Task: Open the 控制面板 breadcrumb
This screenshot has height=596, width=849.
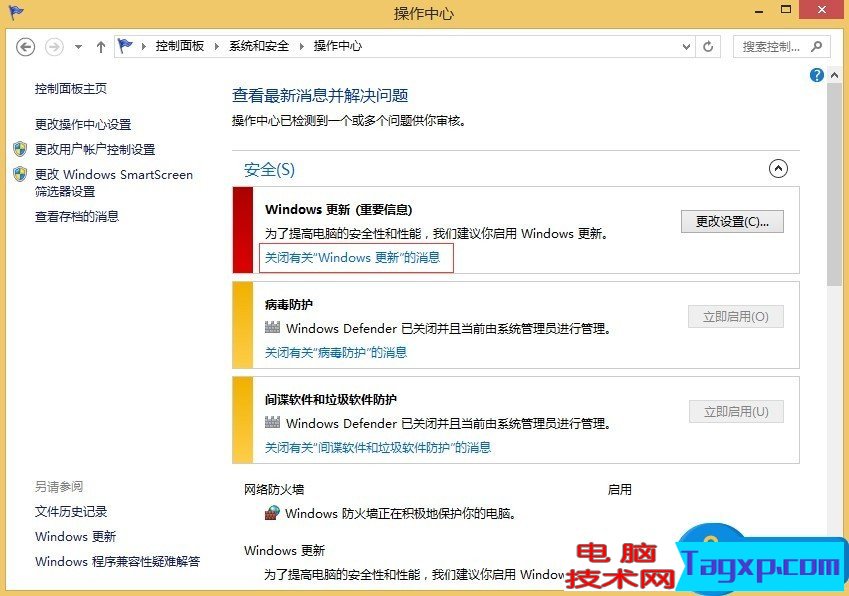Action: coord(180,46)
